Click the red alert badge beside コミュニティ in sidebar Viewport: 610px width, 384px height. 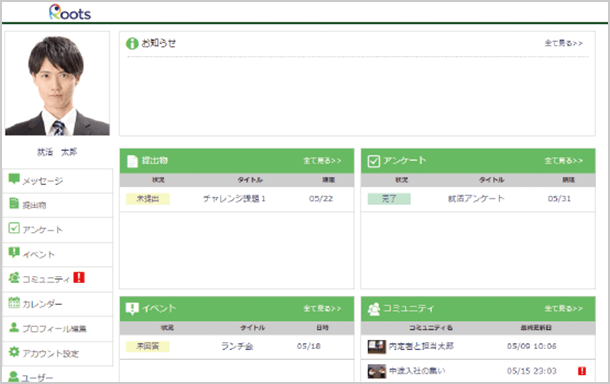(x=79, y=277)
